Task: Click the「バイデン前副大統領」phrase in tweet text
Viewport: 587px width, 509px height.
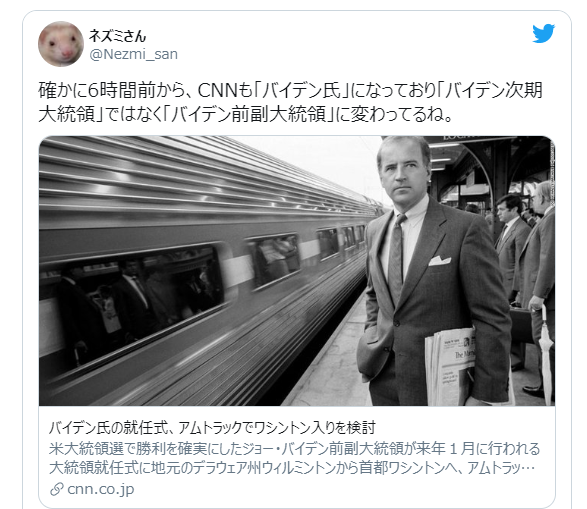Action: [x=249, y=114]
